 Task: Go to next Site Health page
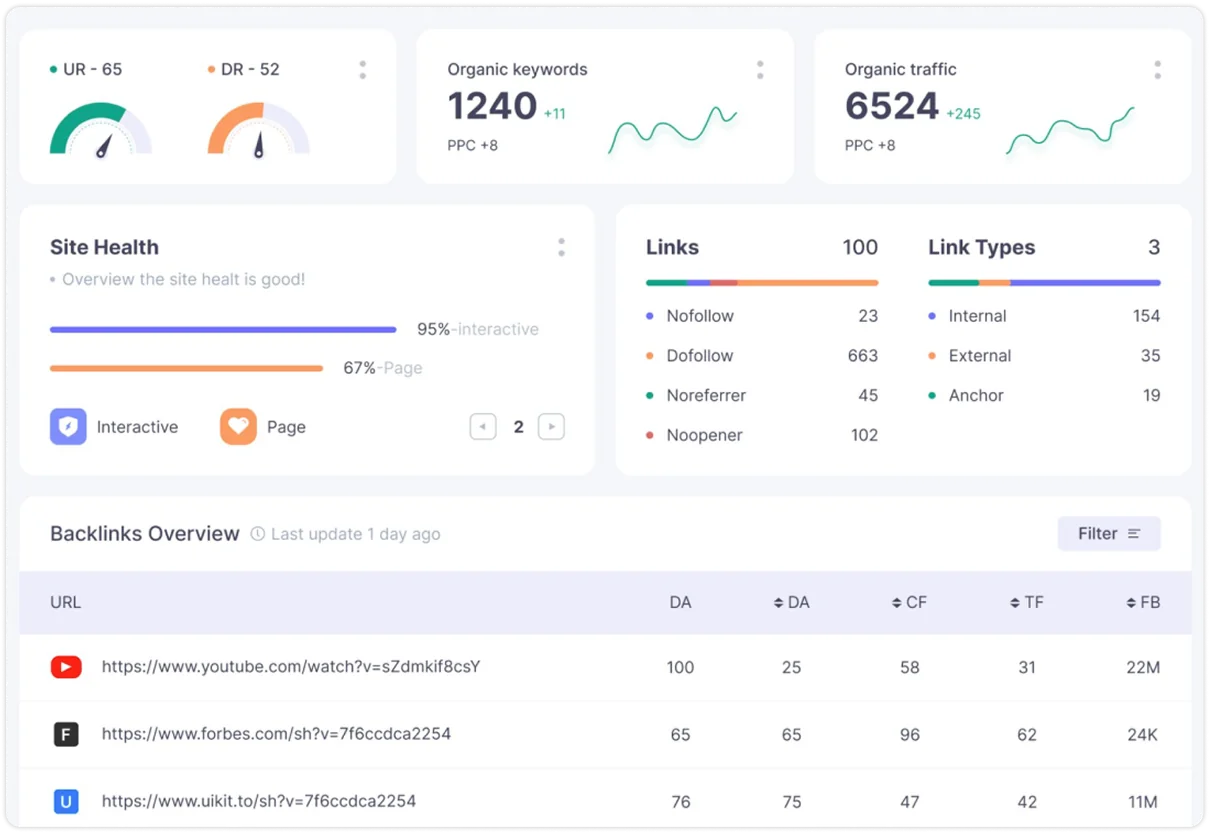[x=551, y=427]
